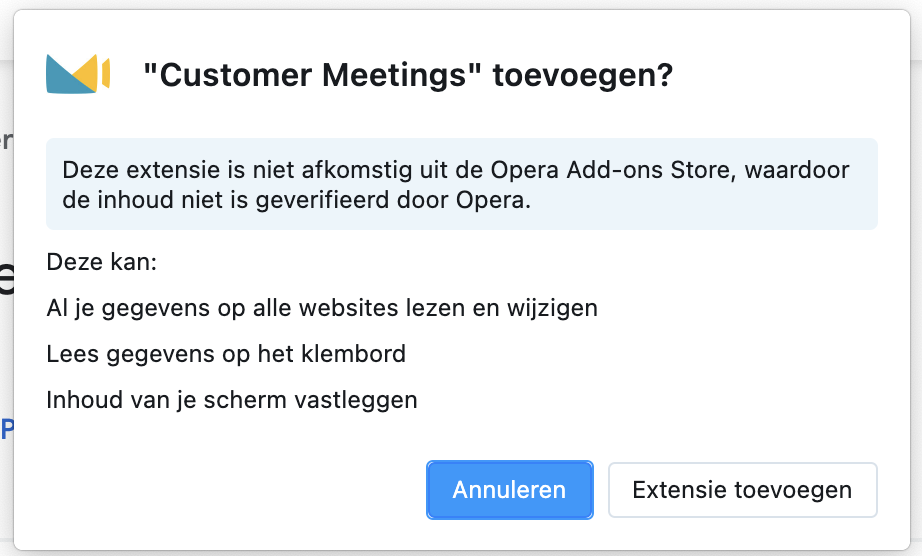Click the Customer Meetings extension icon

(x=78, y=74)
